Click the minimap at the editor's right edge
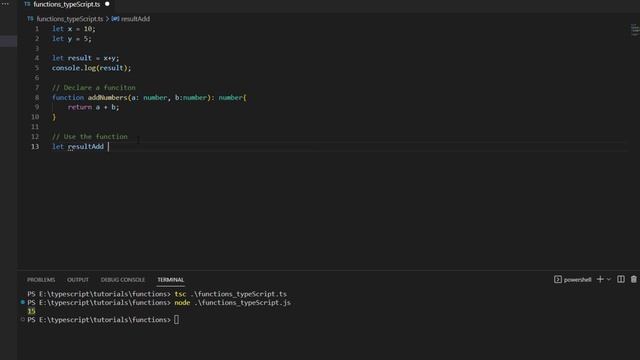The height and width of the screenshot is (360, 640). tap(635, 30)
